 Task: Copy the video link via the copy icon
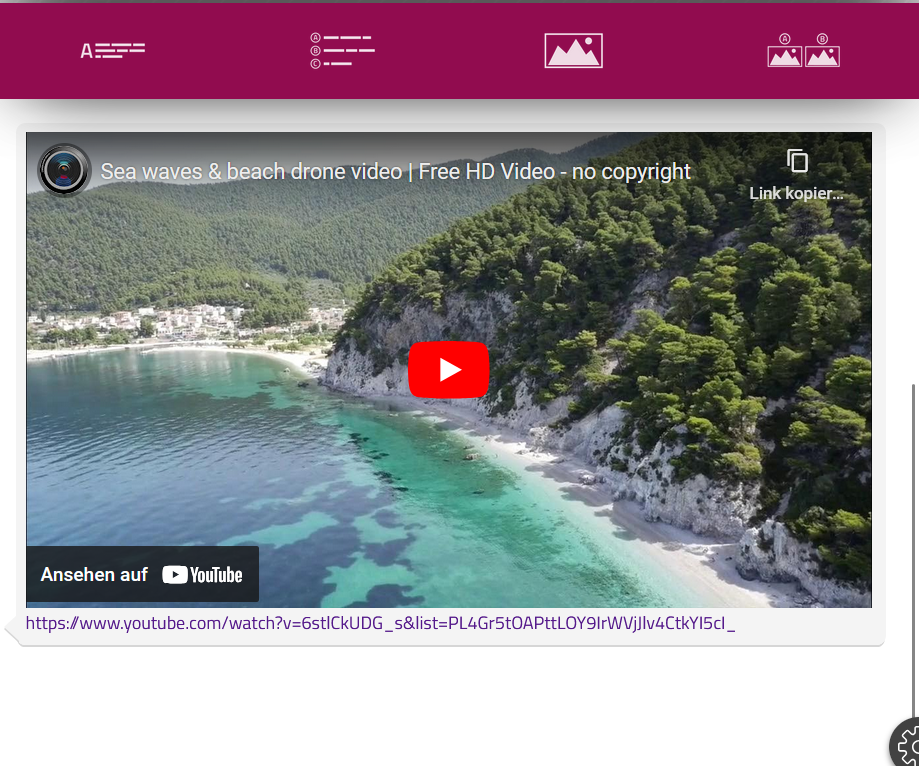point(797,161)
